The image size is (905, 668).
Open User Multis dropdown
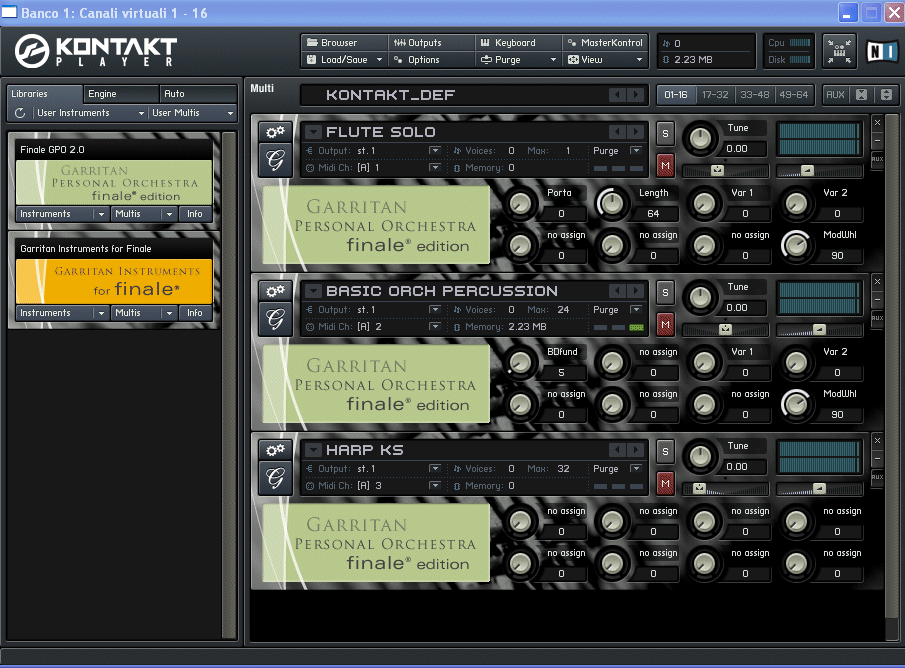point(192,113)
